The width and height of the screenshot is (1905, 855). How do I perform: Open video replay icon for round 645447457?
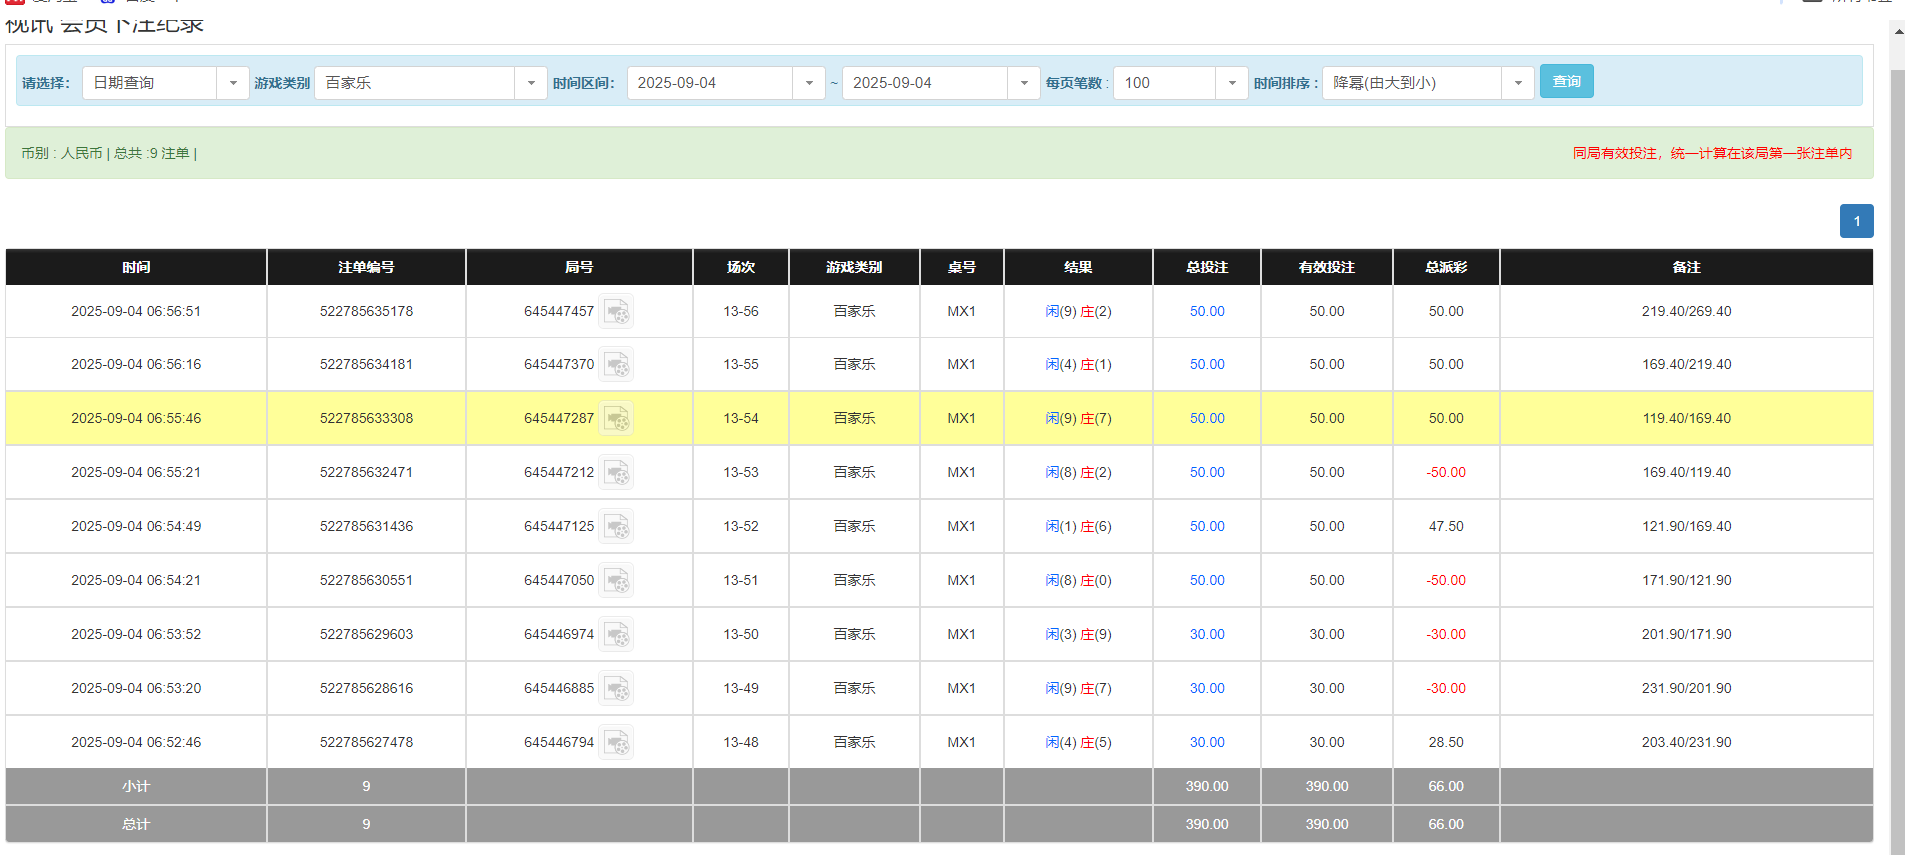(x=616, y=312)
